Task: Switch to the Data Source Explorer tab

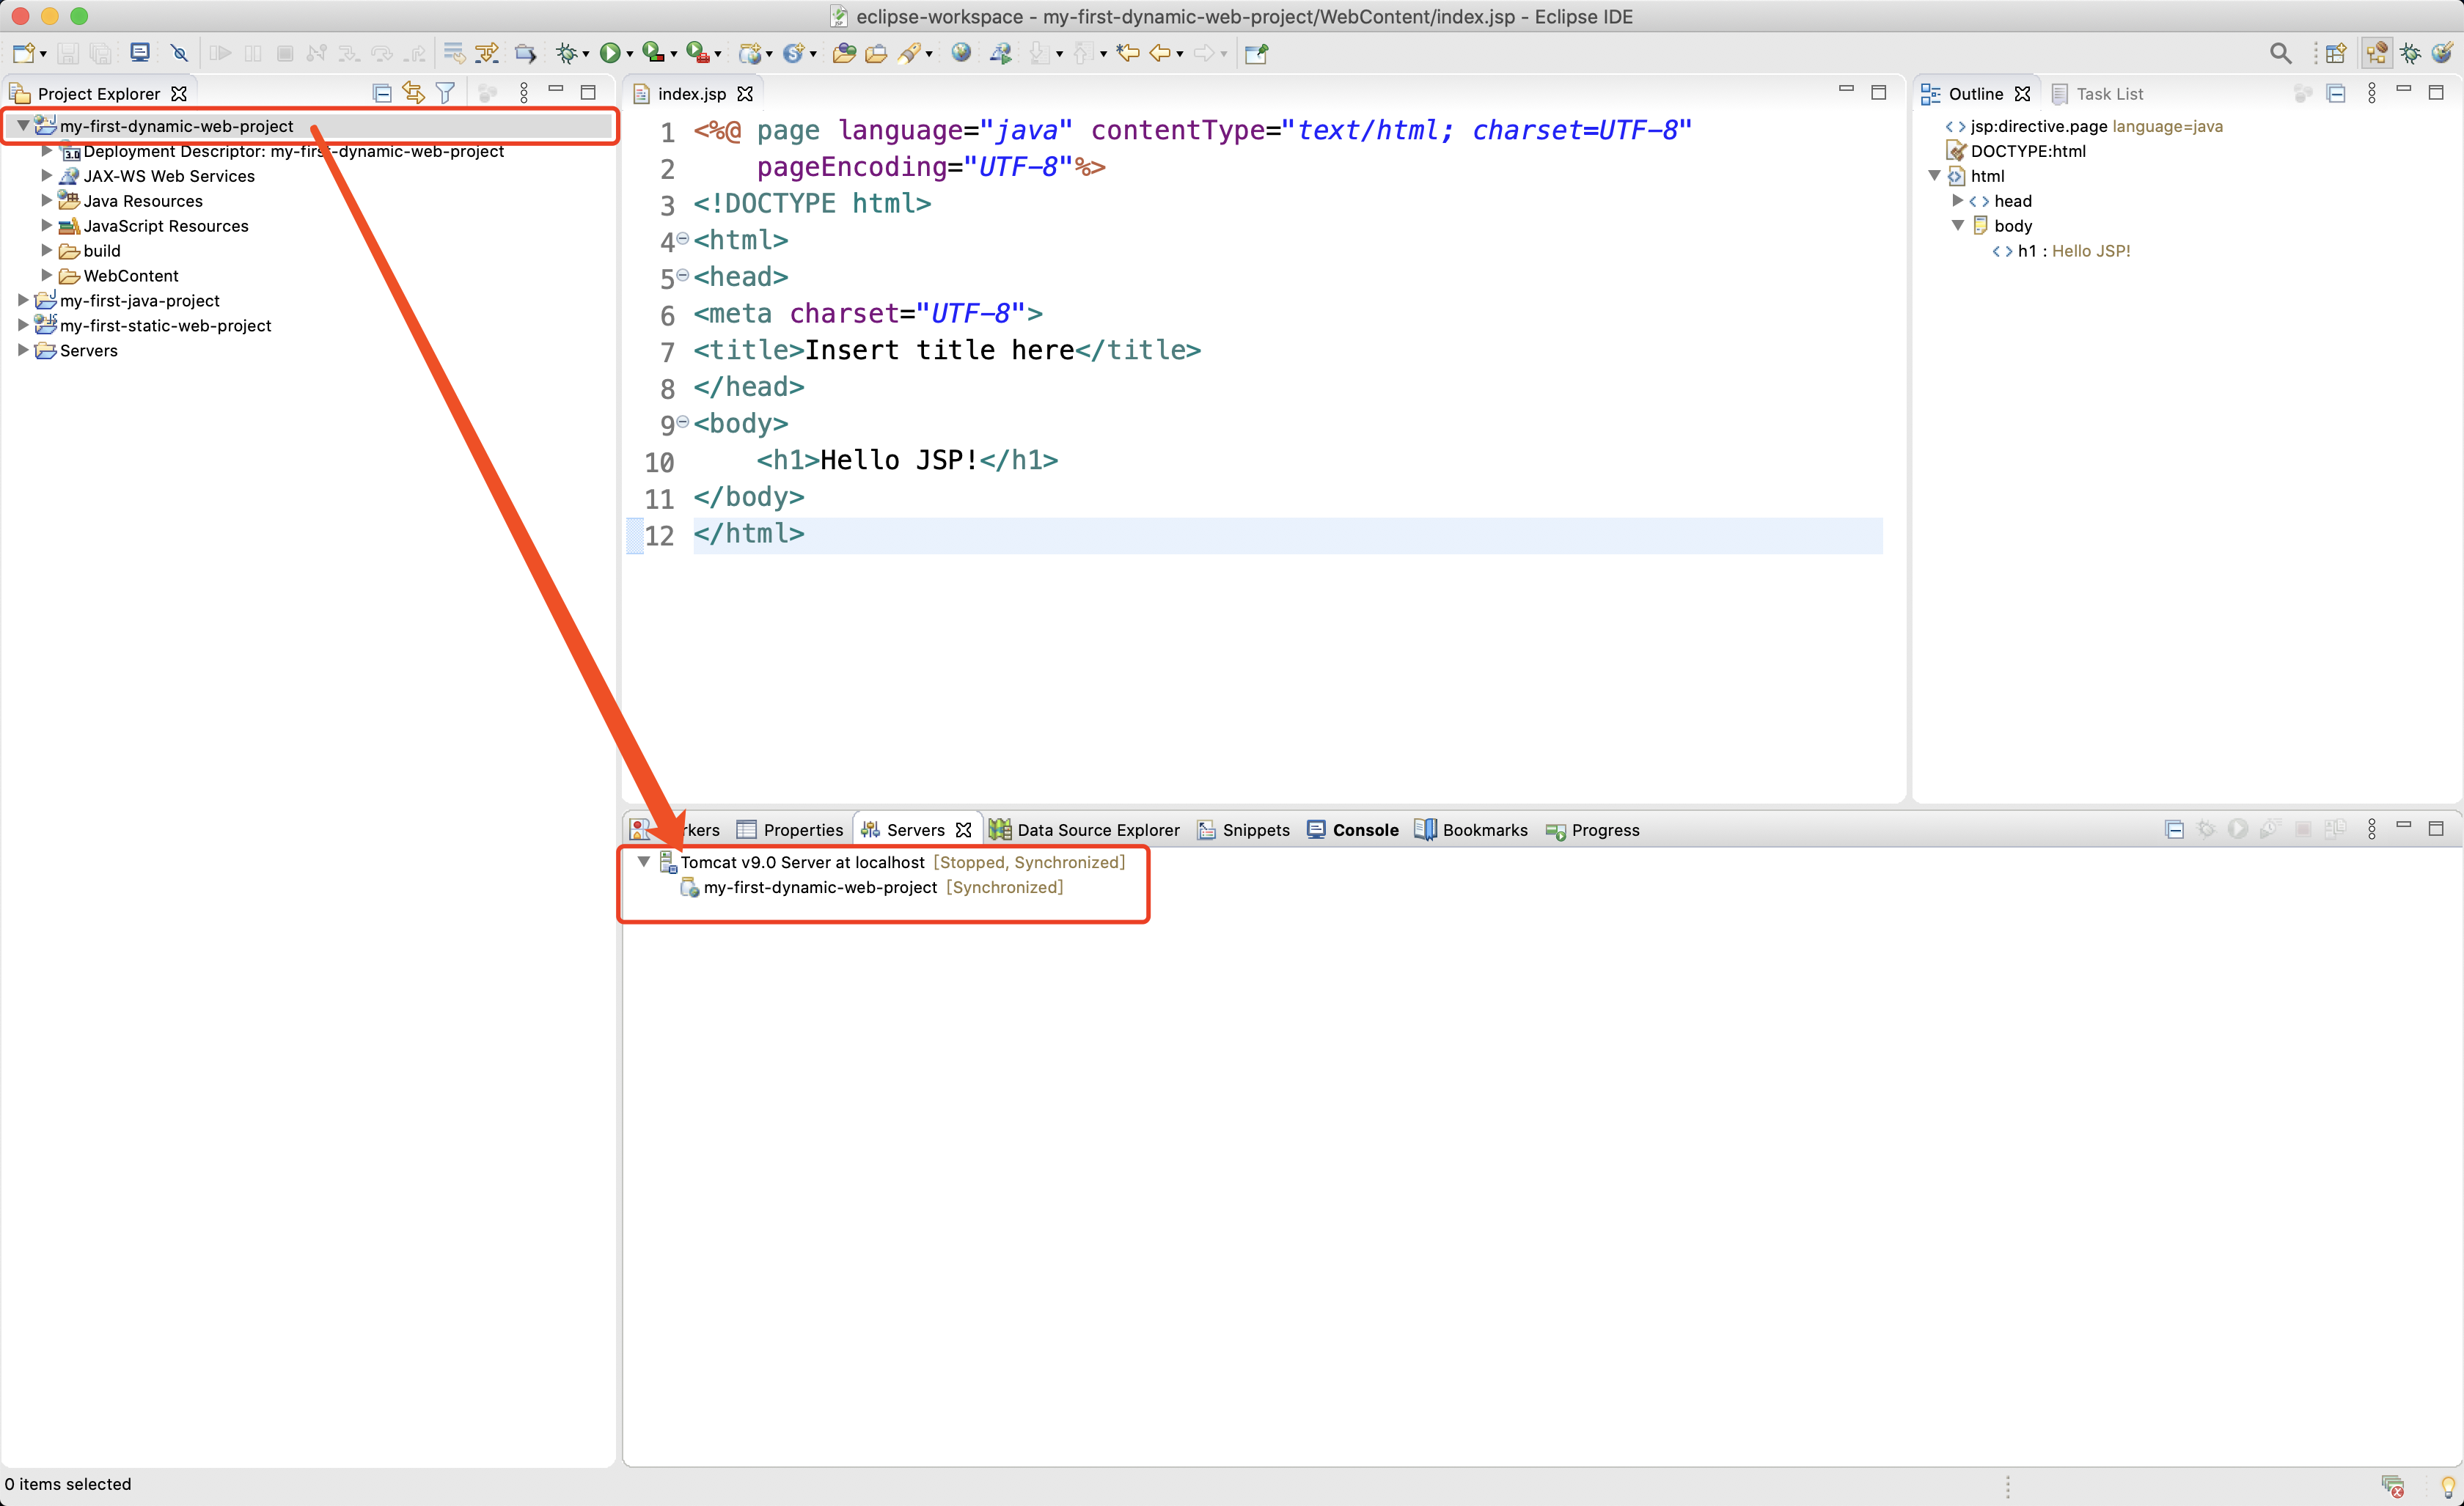Action: pos(1085,830)
